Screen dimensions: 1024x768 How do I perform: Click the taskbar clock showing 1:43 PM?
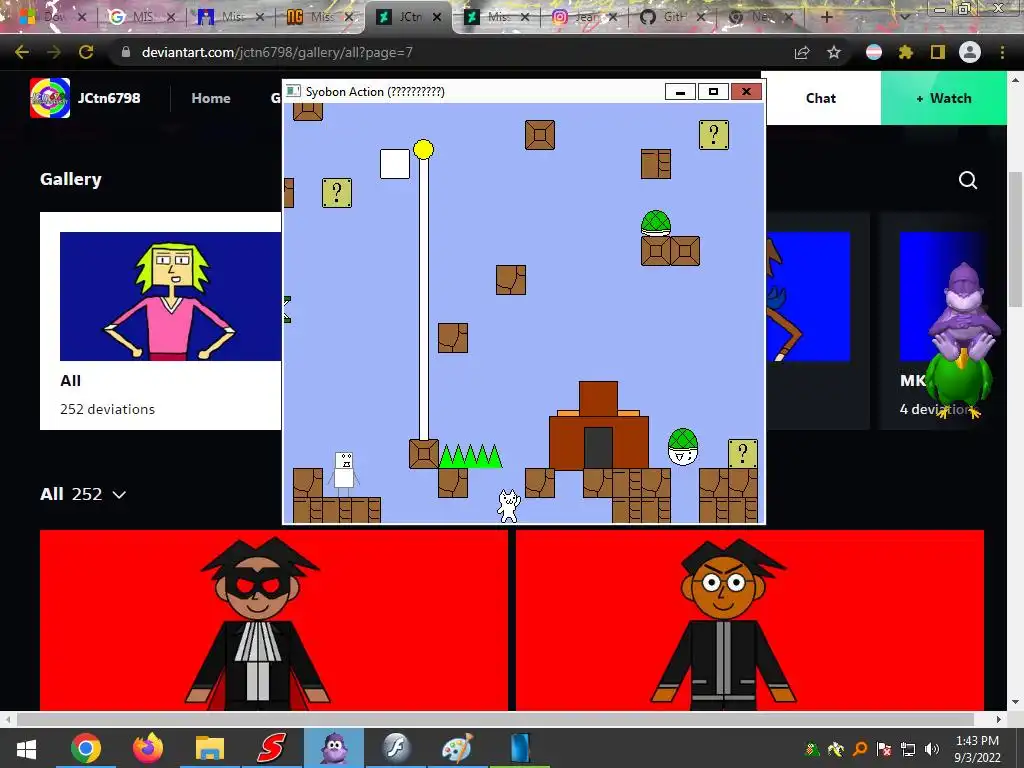(977, 749)
